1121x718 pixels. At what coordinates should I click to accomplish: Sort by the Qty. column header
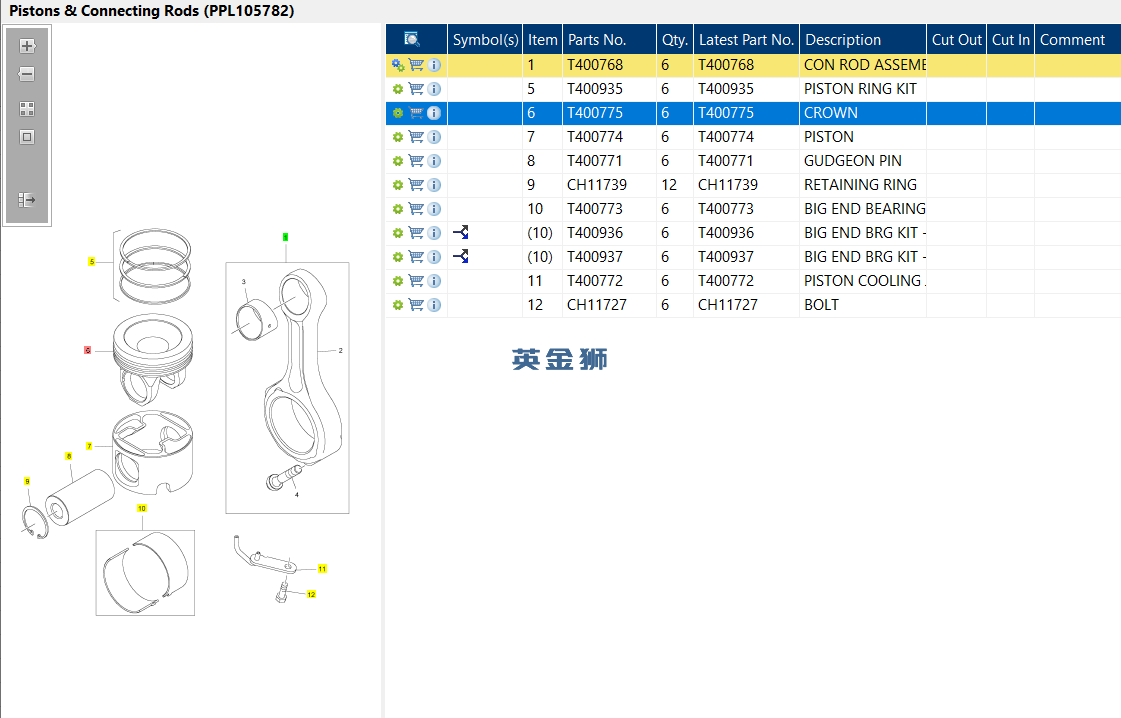pyautogui.click(x=675, y=39)
